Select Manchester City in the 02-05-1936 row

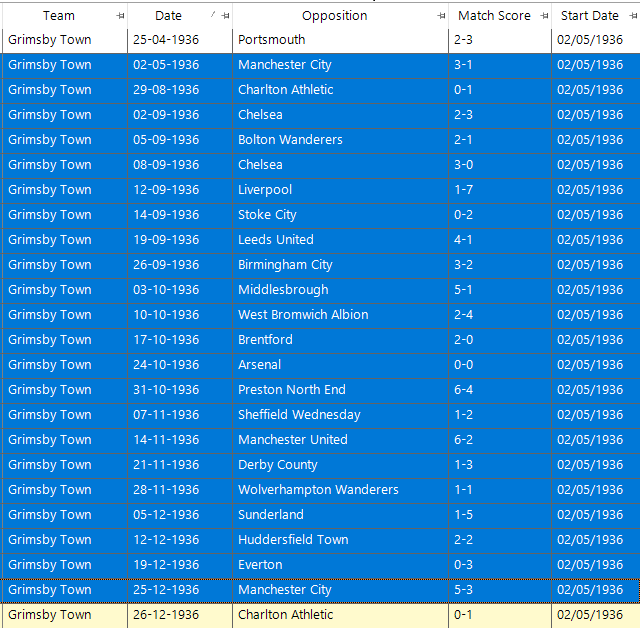(x=340, y=65)
